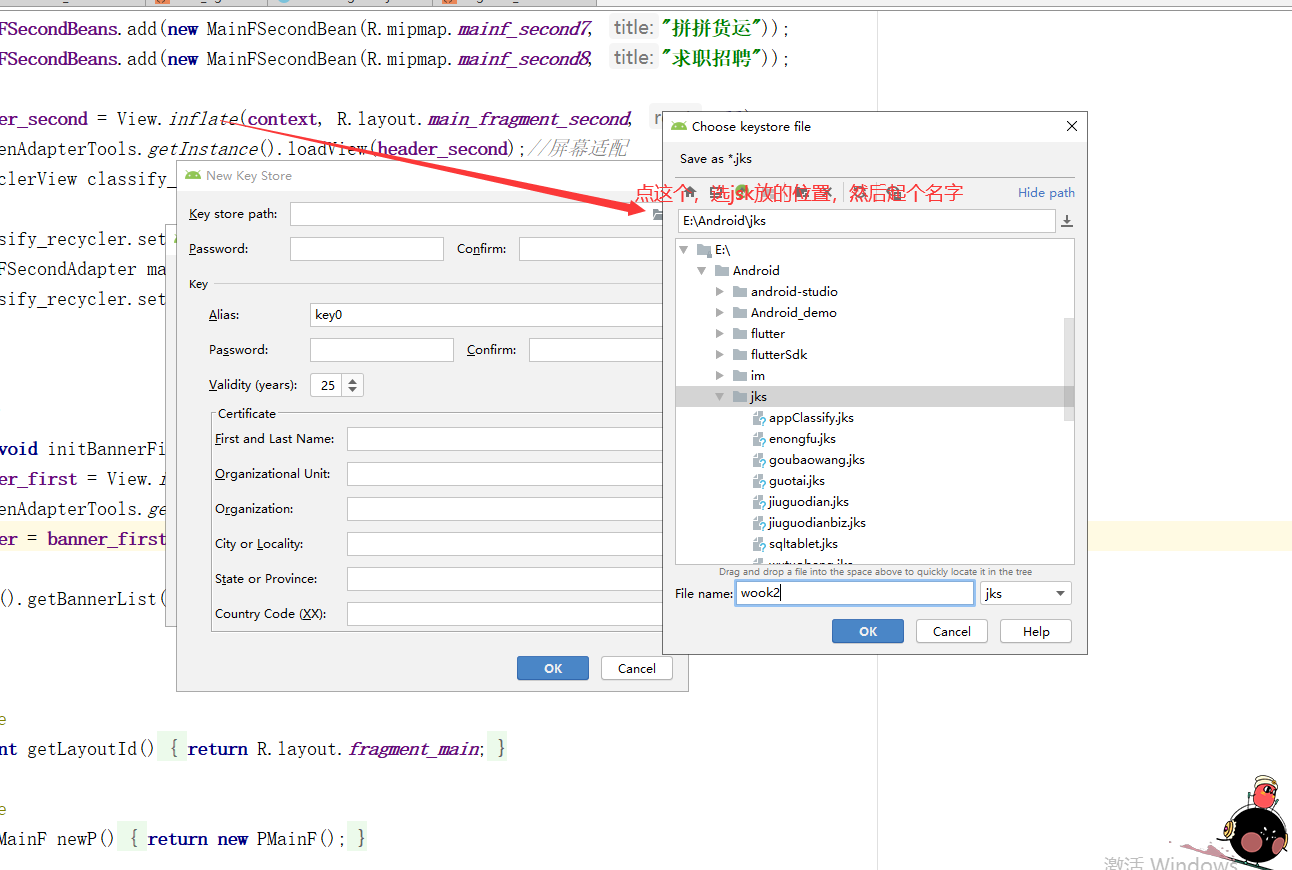
Task: Expand the flutterSdk folder
Action: [720, 355]
